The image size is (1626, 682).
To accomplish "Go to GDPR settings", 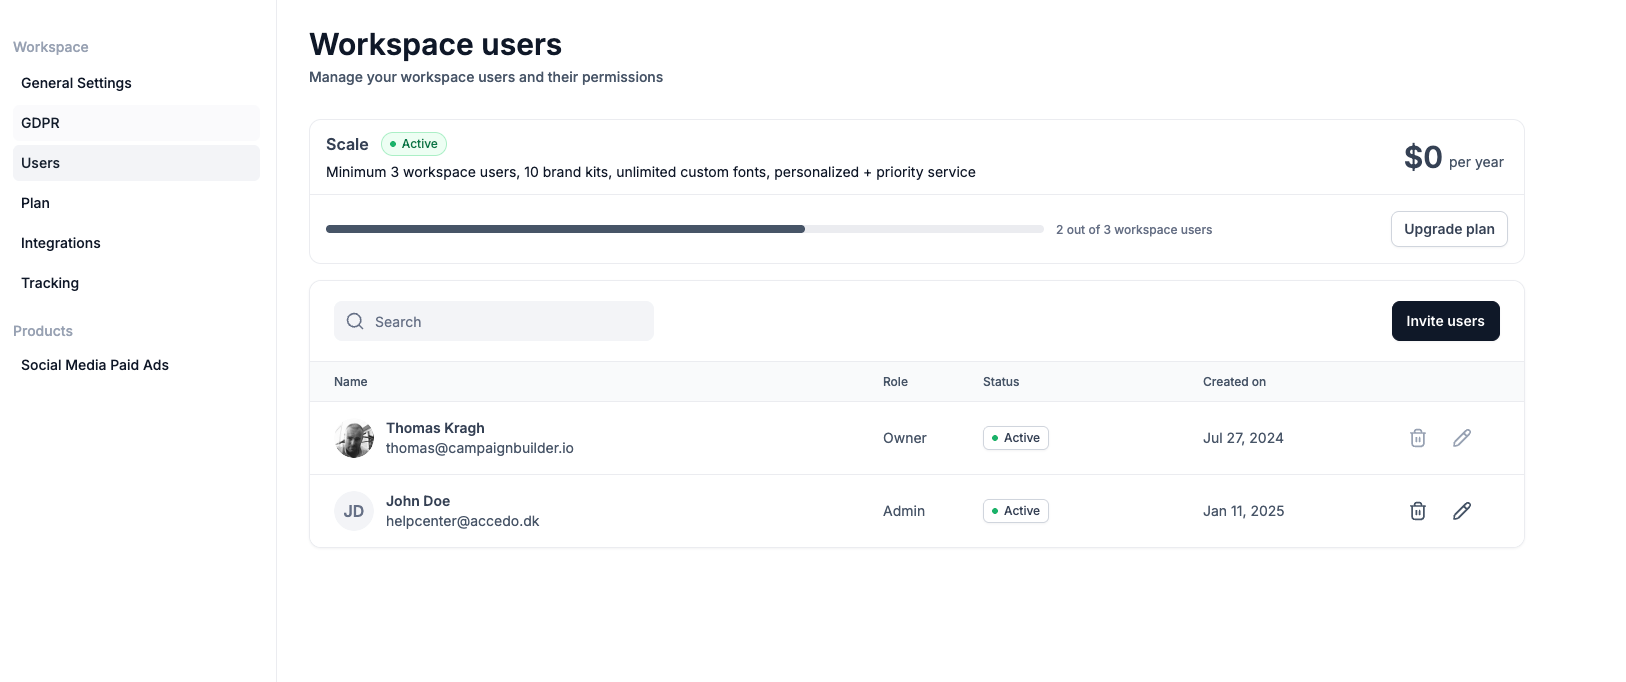I will [x=40, y=123].
